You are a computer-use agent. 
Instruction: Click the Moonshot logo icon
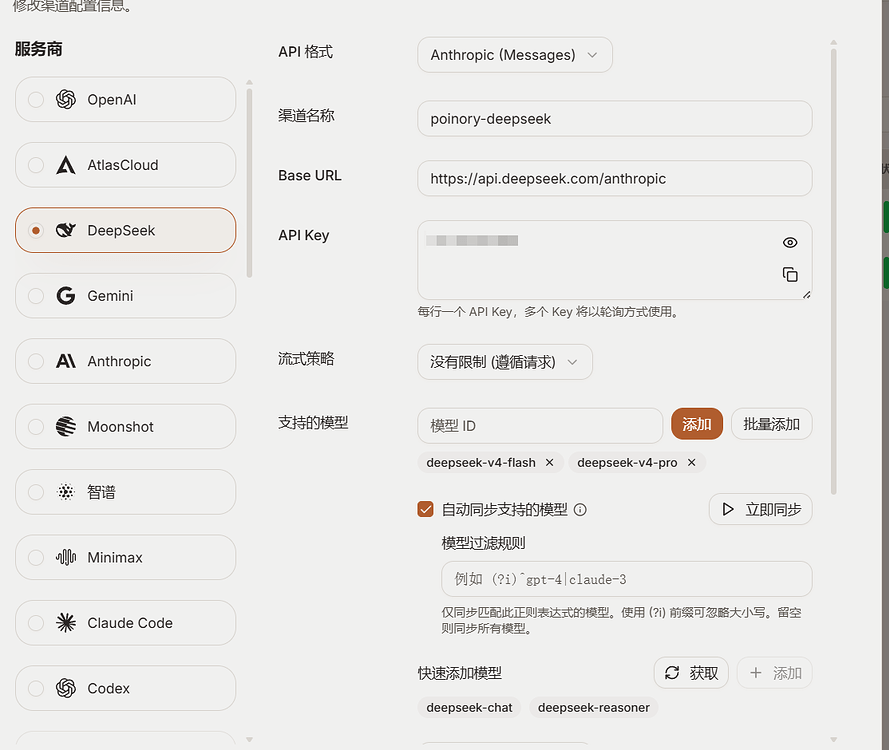pos(66,426)
